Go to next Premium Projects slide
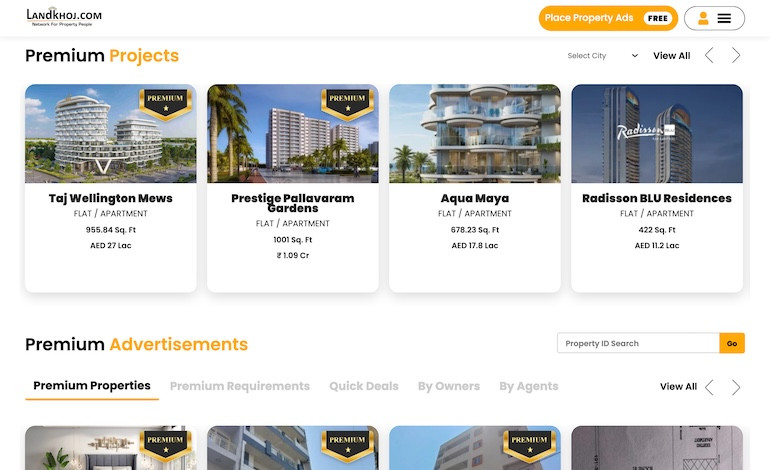Screen dimensions: 770x470 (736, 55)
